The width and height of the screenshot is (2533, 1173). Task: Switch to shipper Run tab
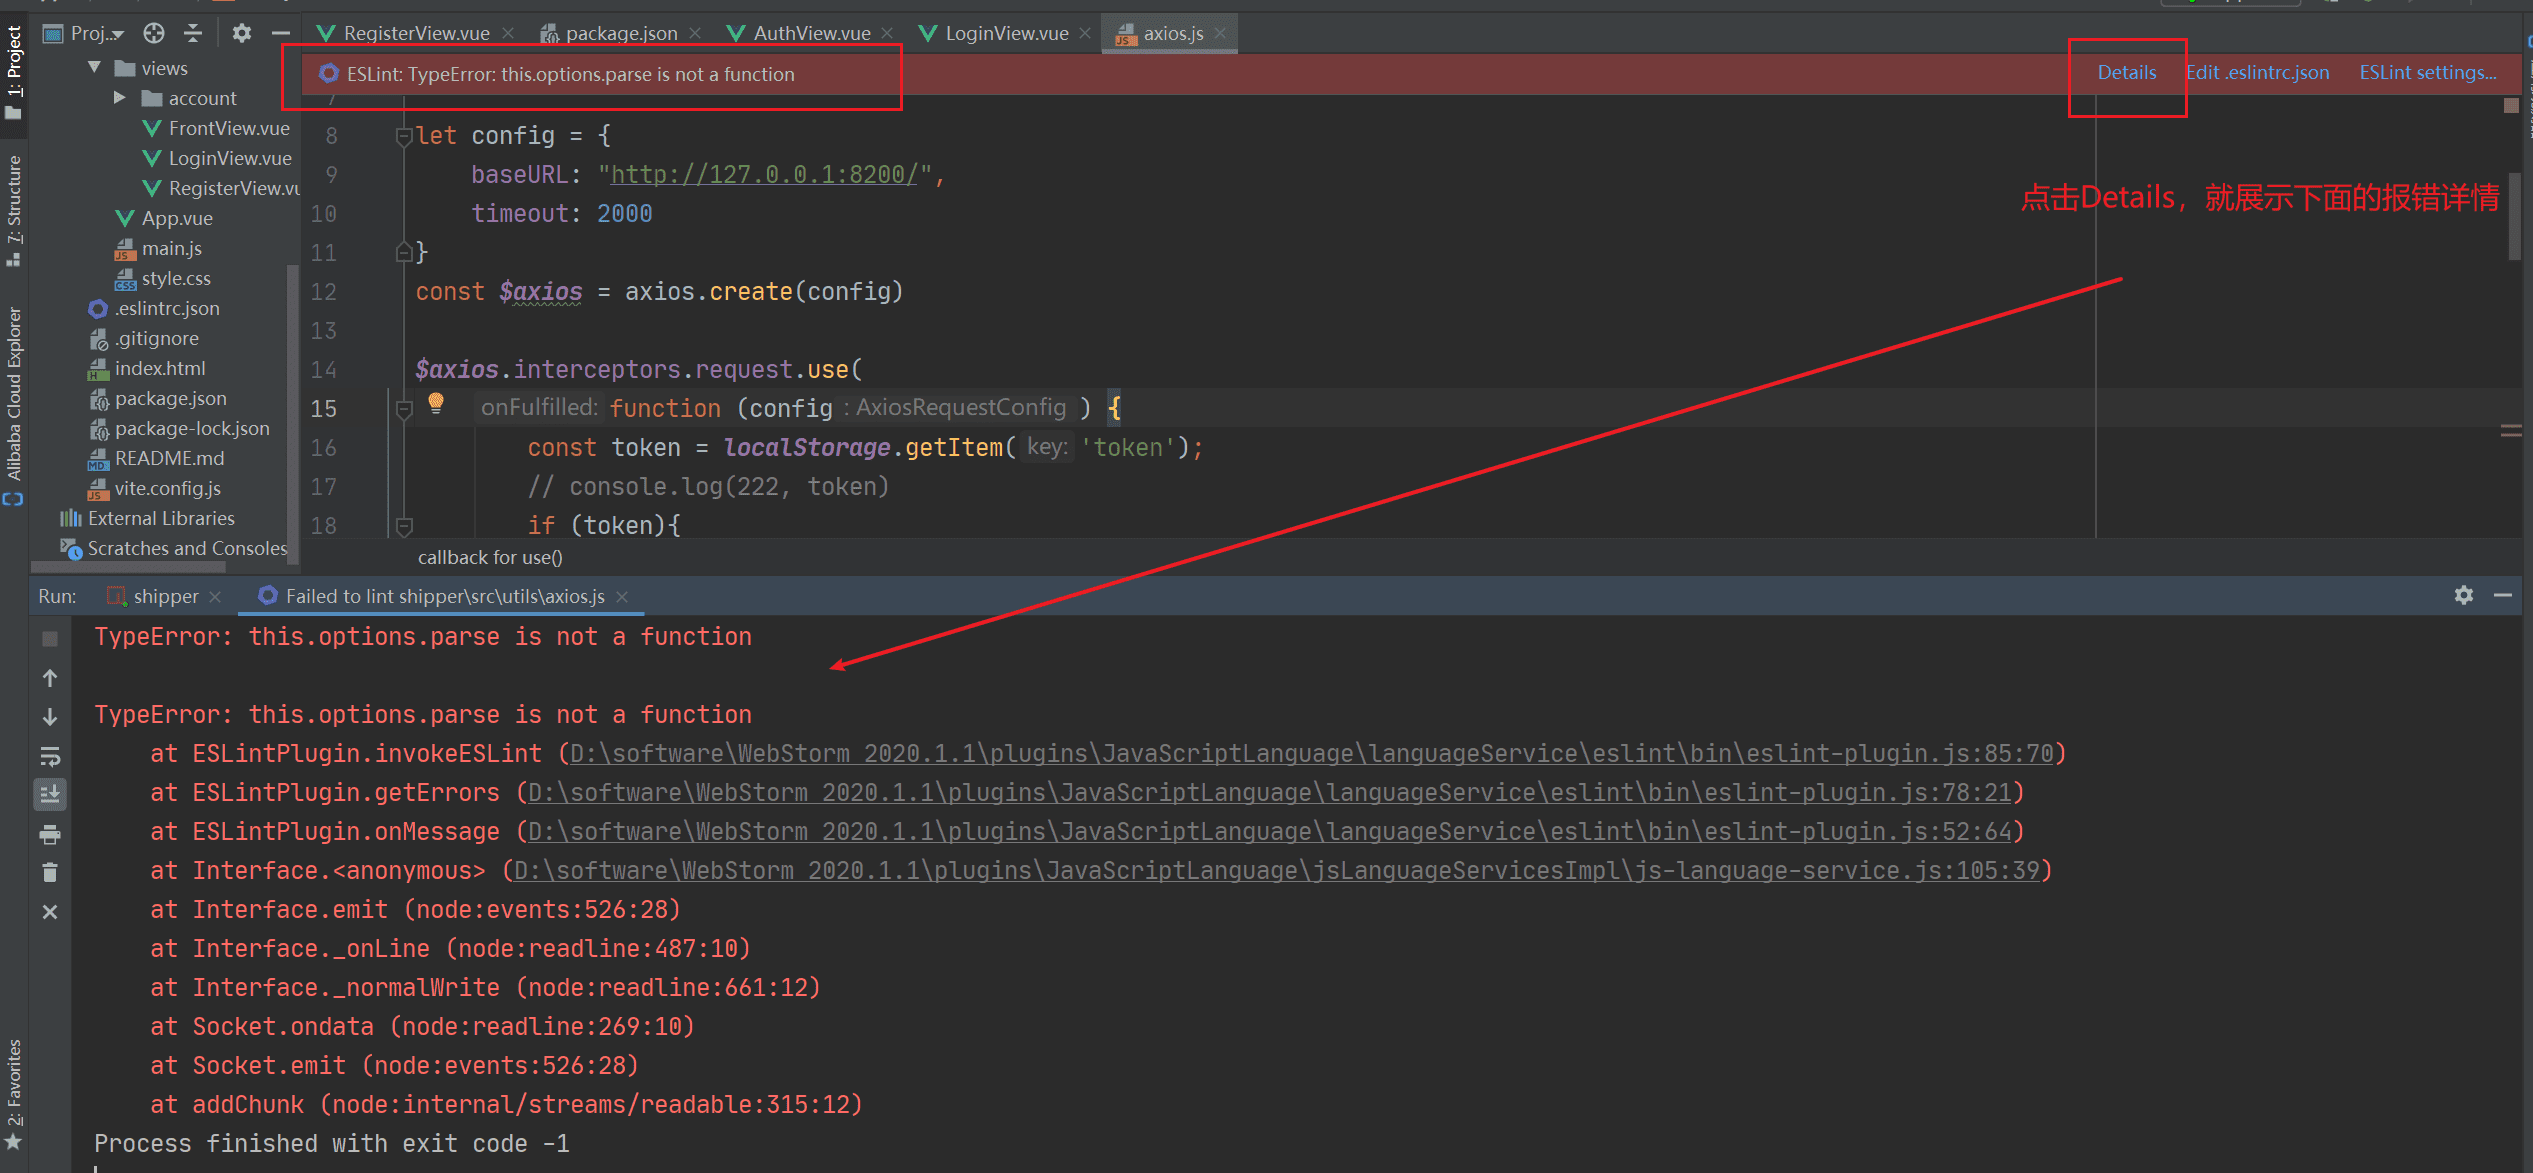coord(165,596)
